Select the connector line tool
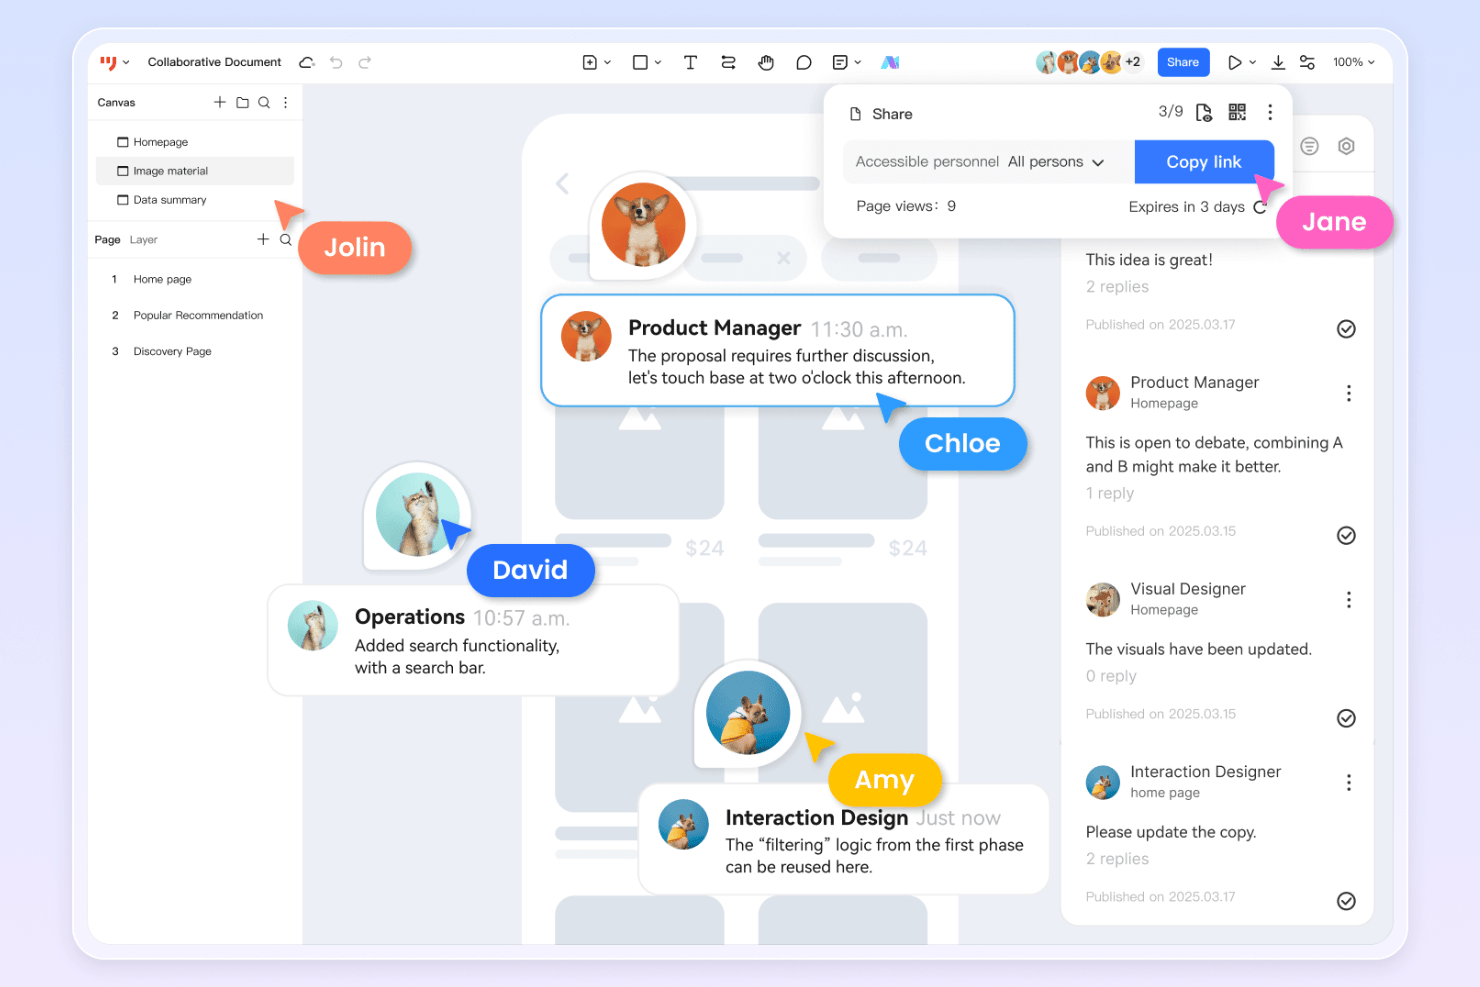This screenshot has width=1480, height=987. click(x=728, y=62)
